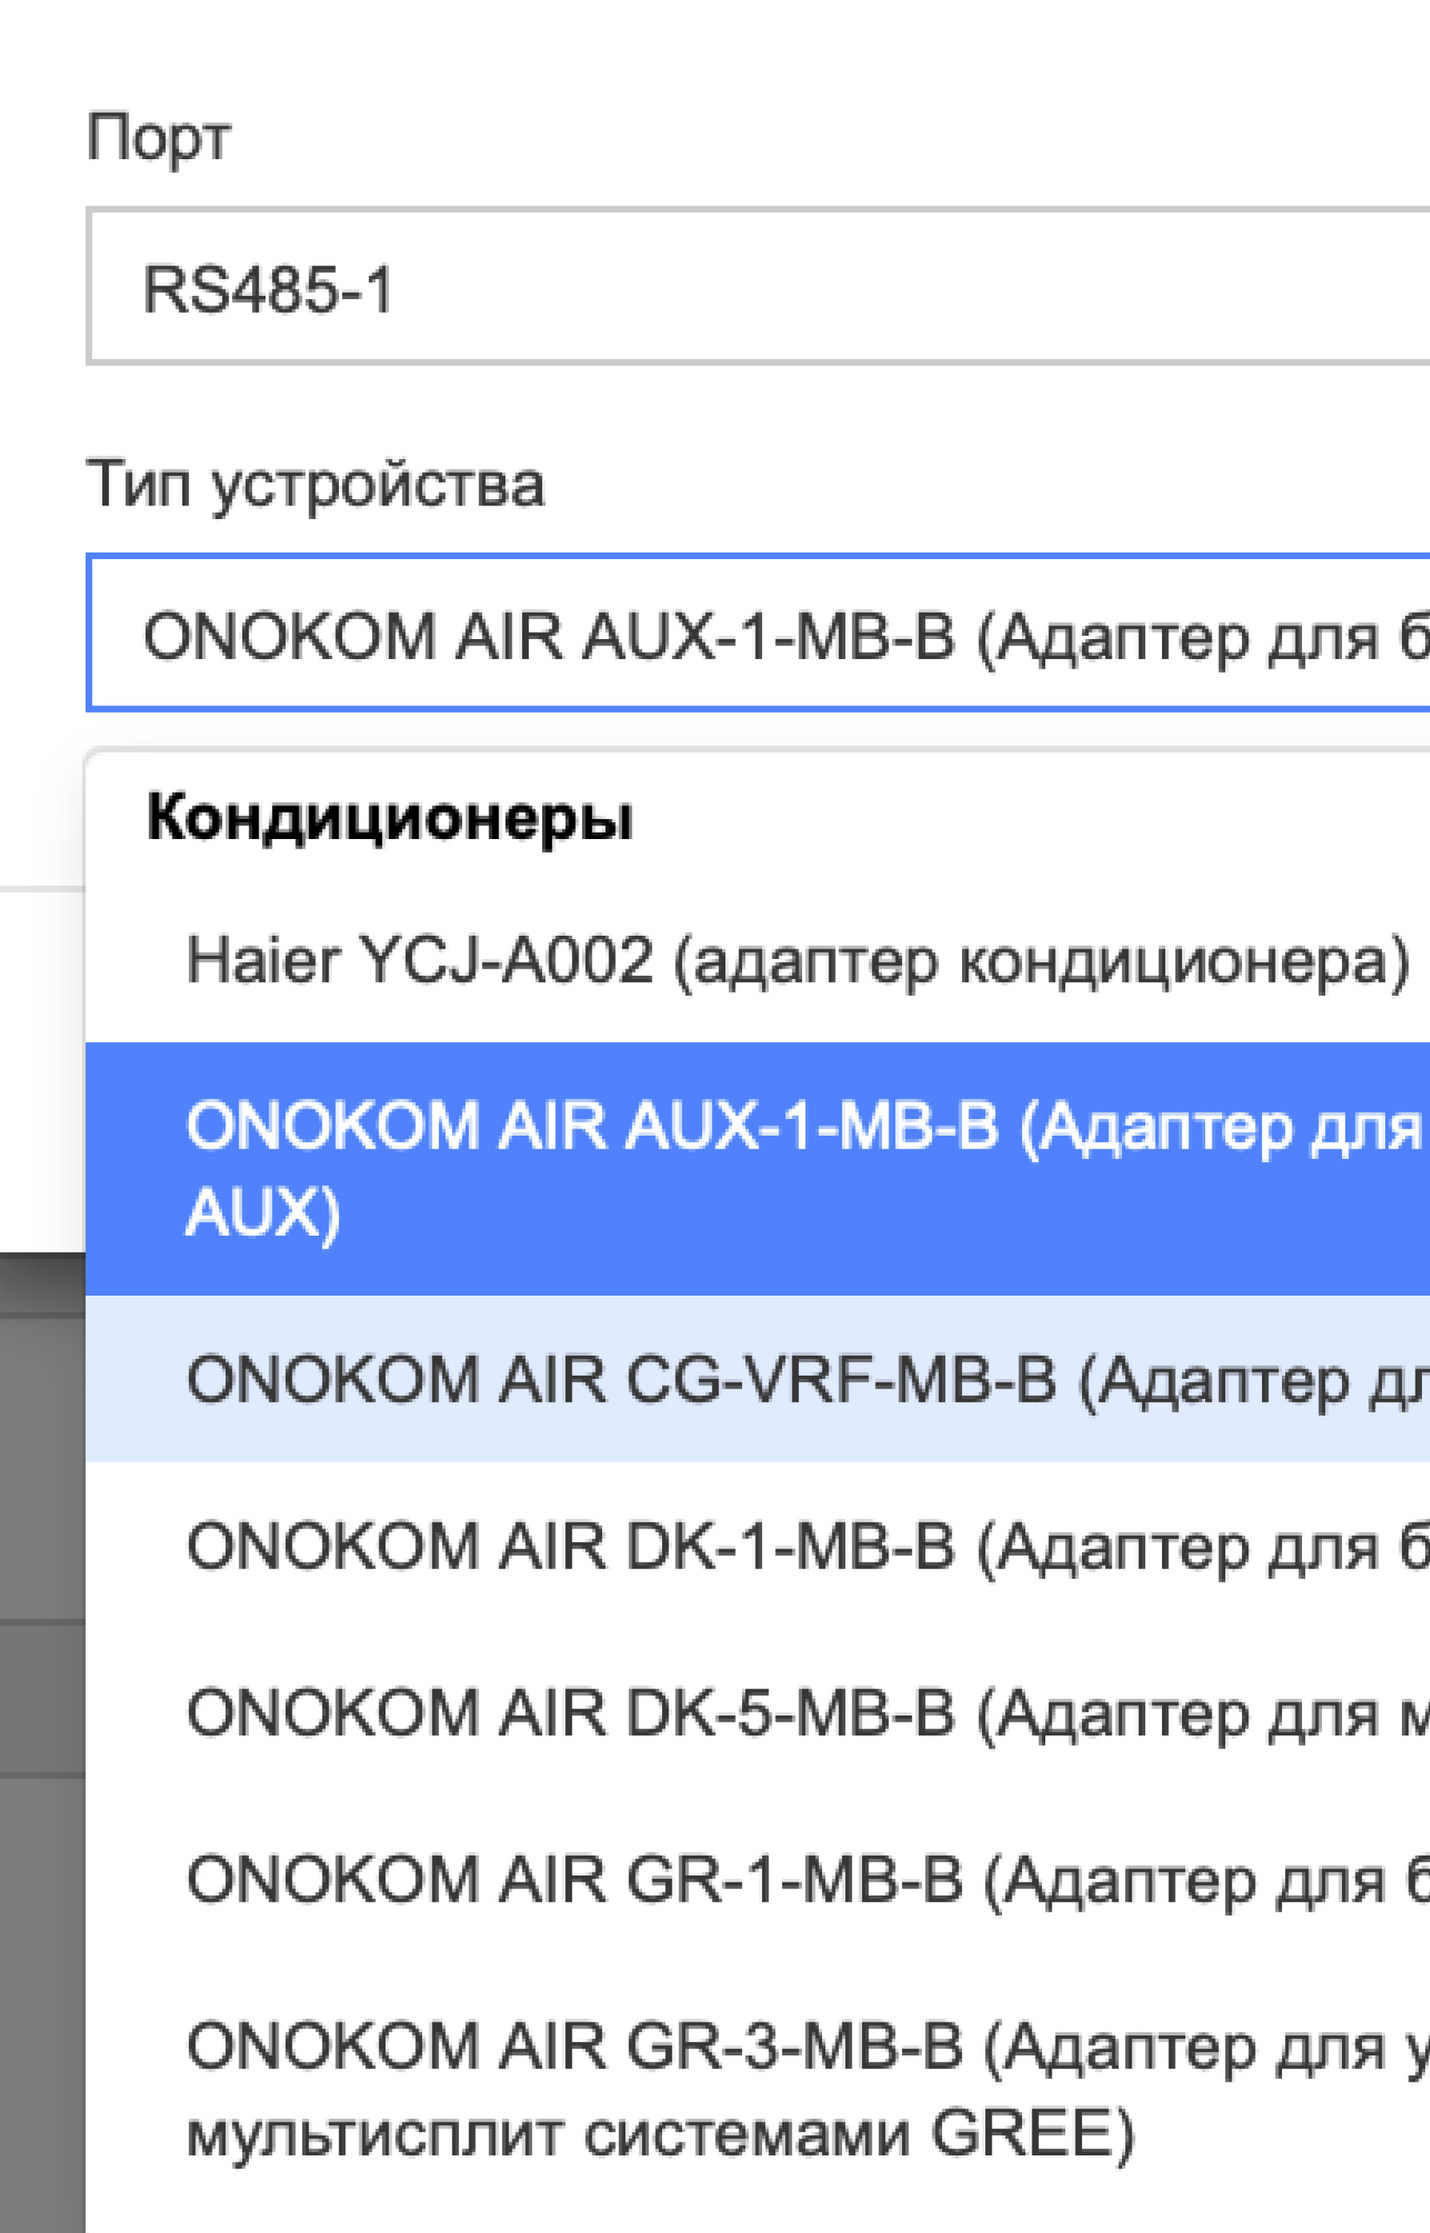The width and height of the screenshot is (1430, 2233).
Task: Click the Кондиционеры group header
Action: click(x=390, y=818)
